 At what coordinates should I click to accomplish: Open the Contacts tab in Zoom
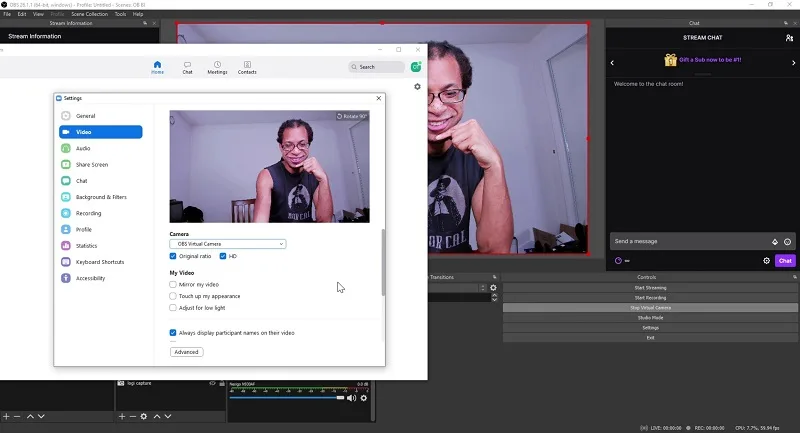coord(247,67)
